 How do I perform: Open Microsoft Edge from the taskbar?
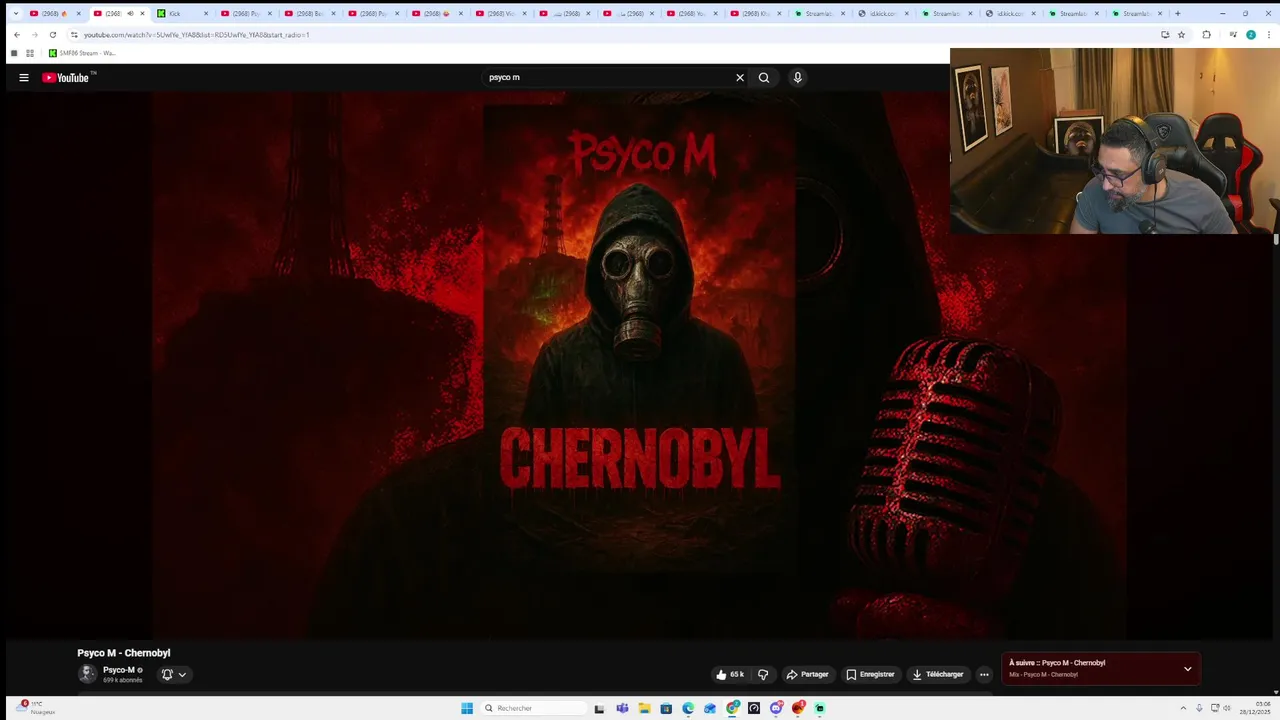pyautogui.click(x=688, y=708)
